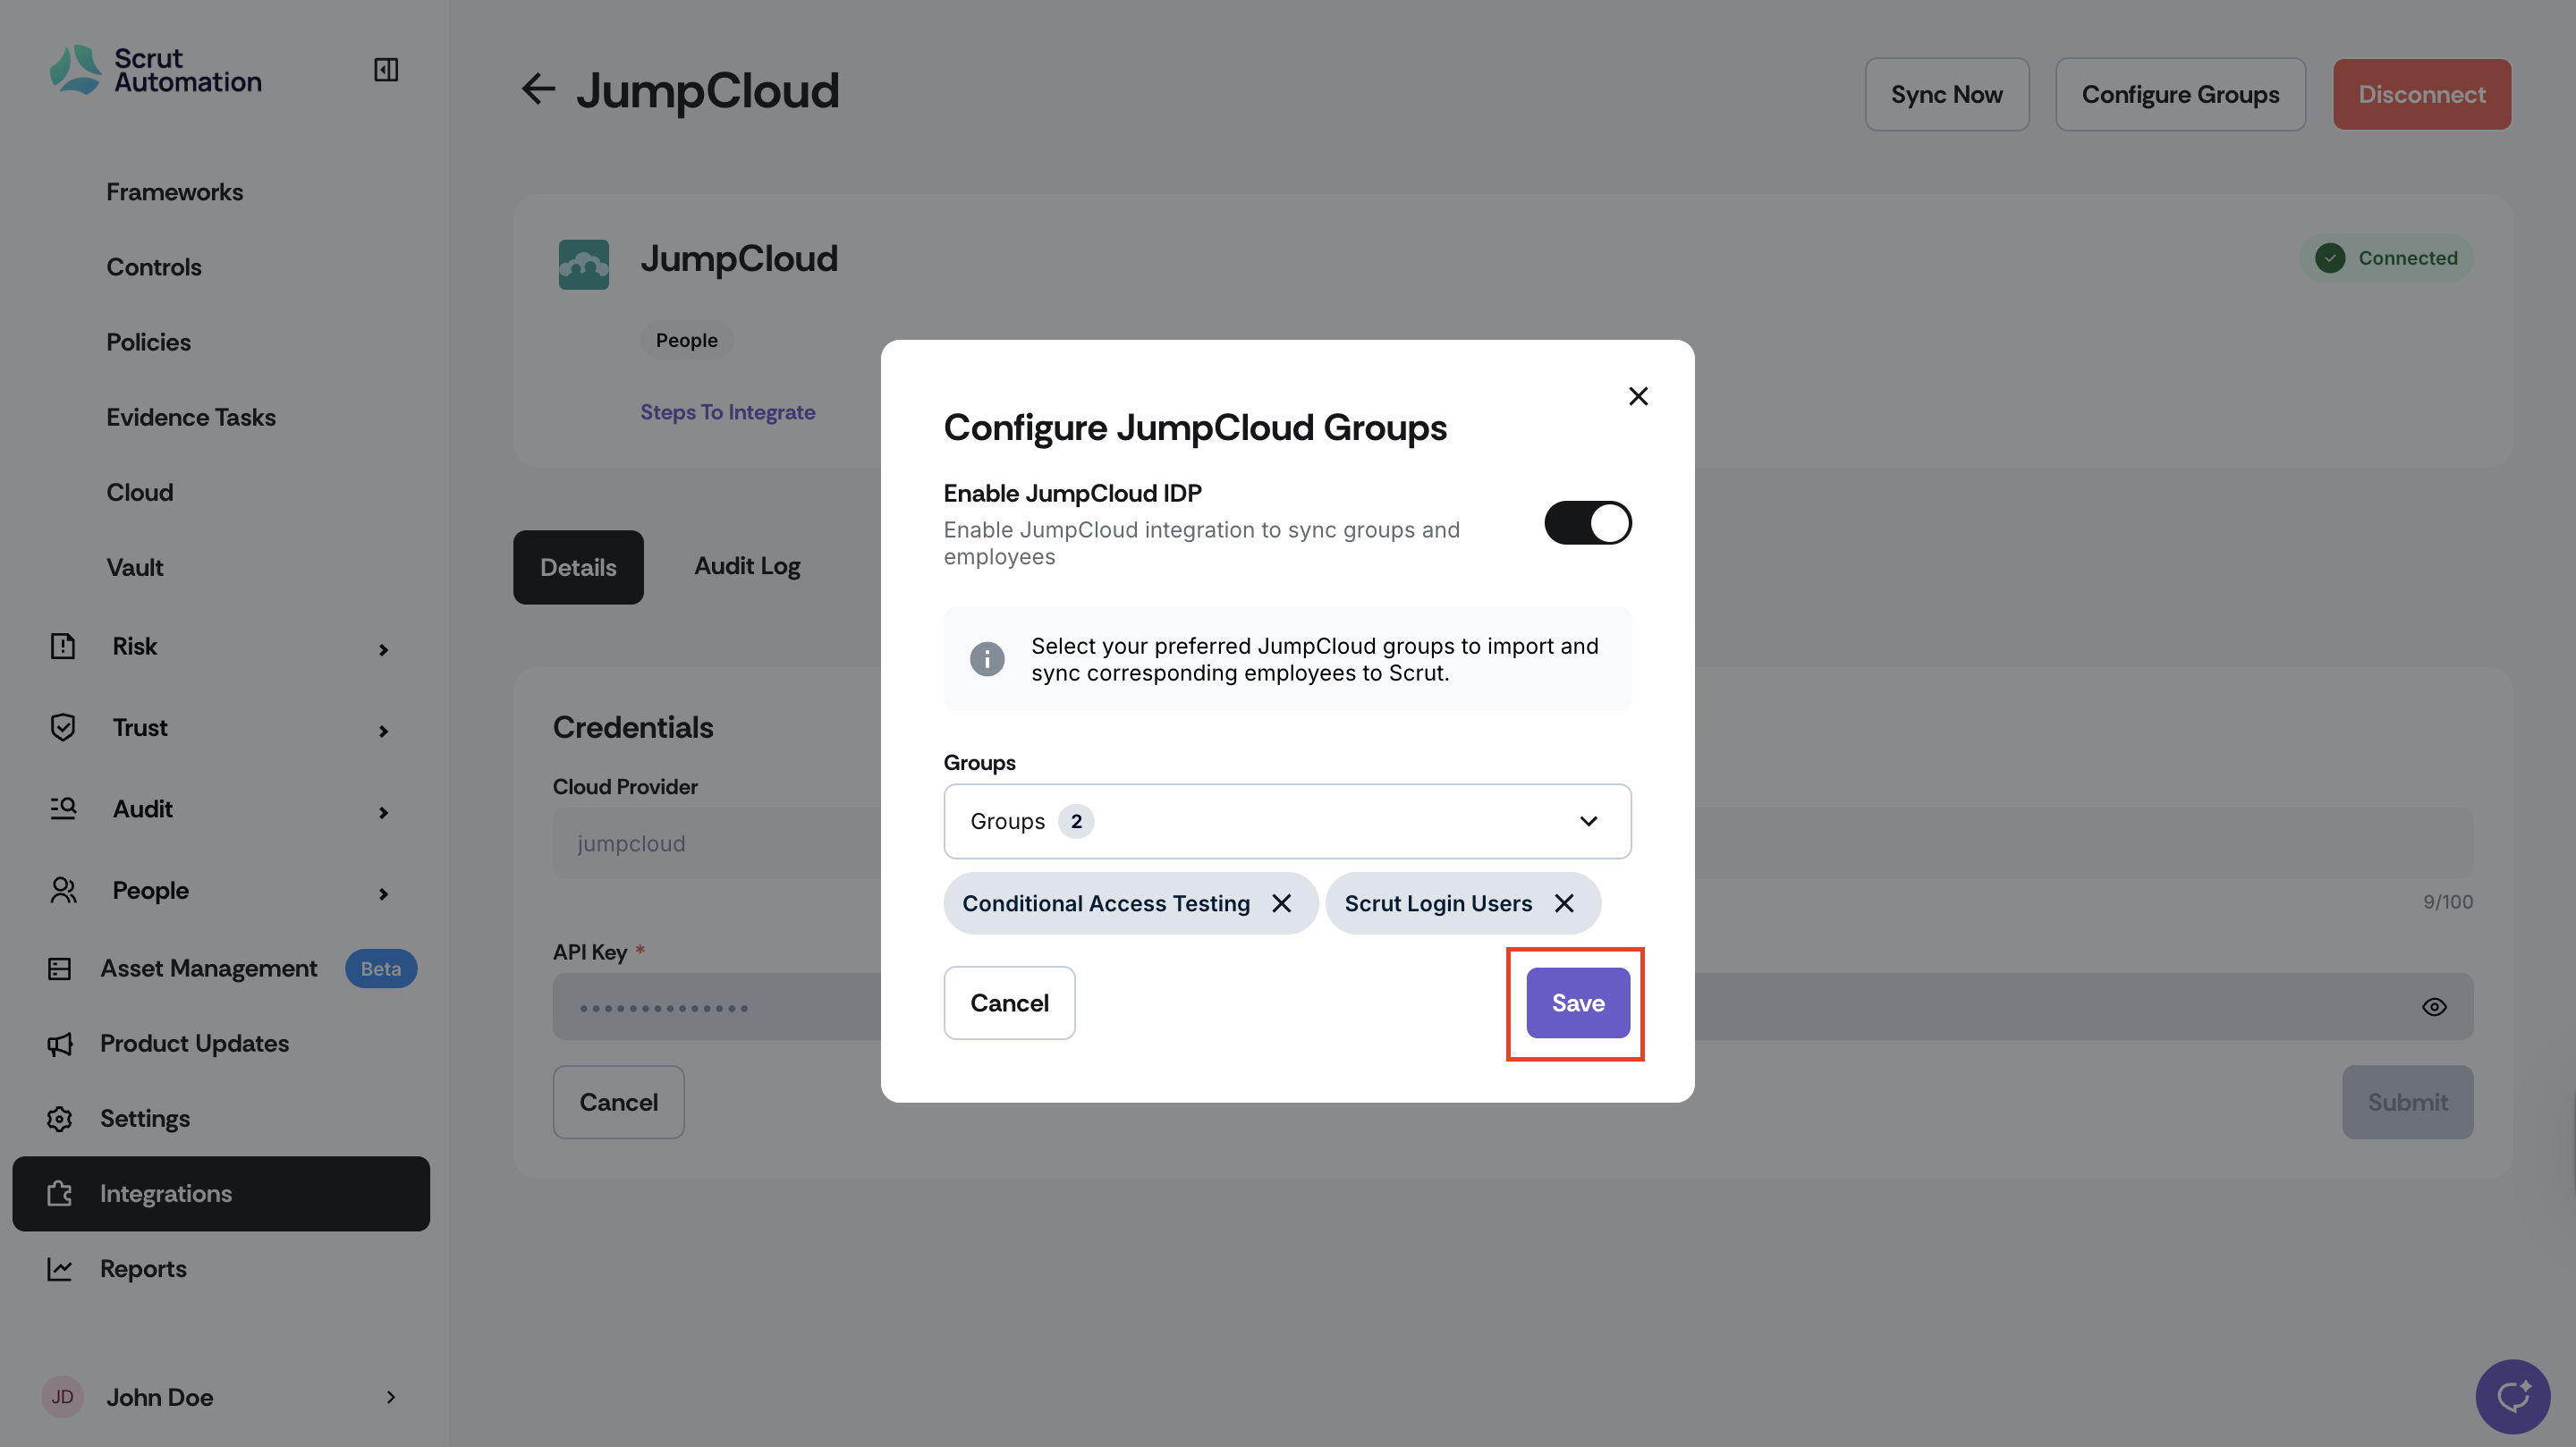Click the 9/100 character counter

(x=2447, y=901)
